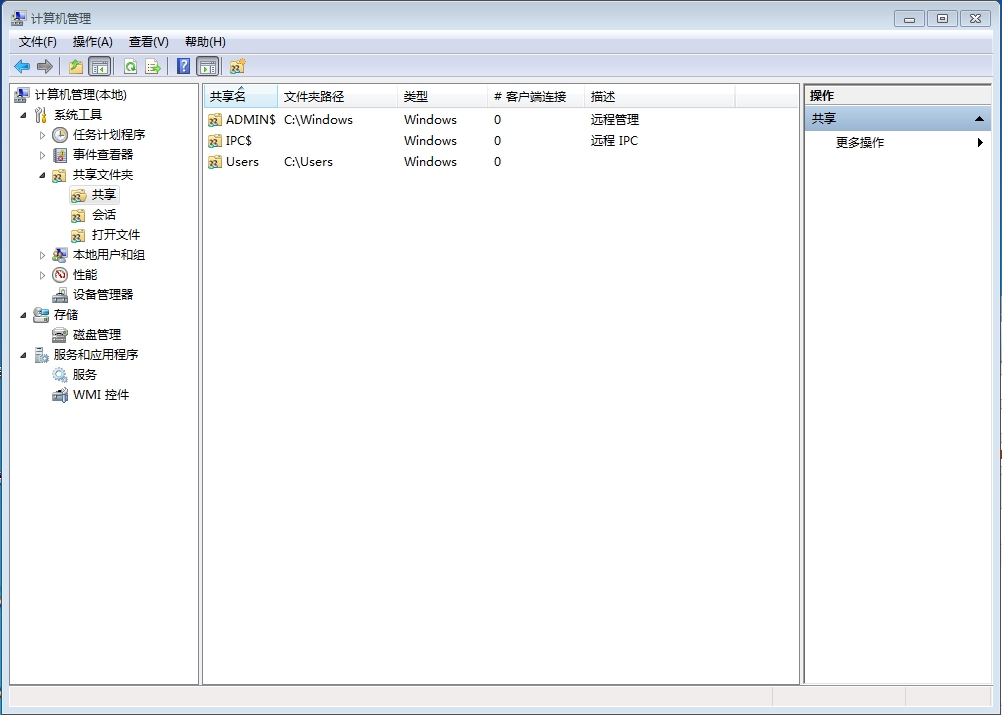
Task: Click the C:\Windows folder path cell
Action: point(318,119)
